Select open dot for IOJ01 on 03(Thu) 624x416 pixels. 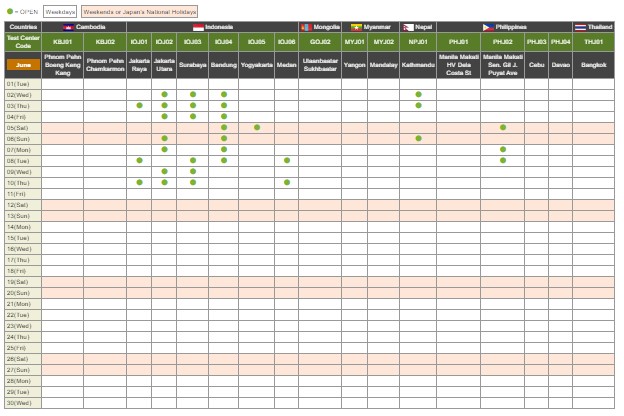pos(139,105)
